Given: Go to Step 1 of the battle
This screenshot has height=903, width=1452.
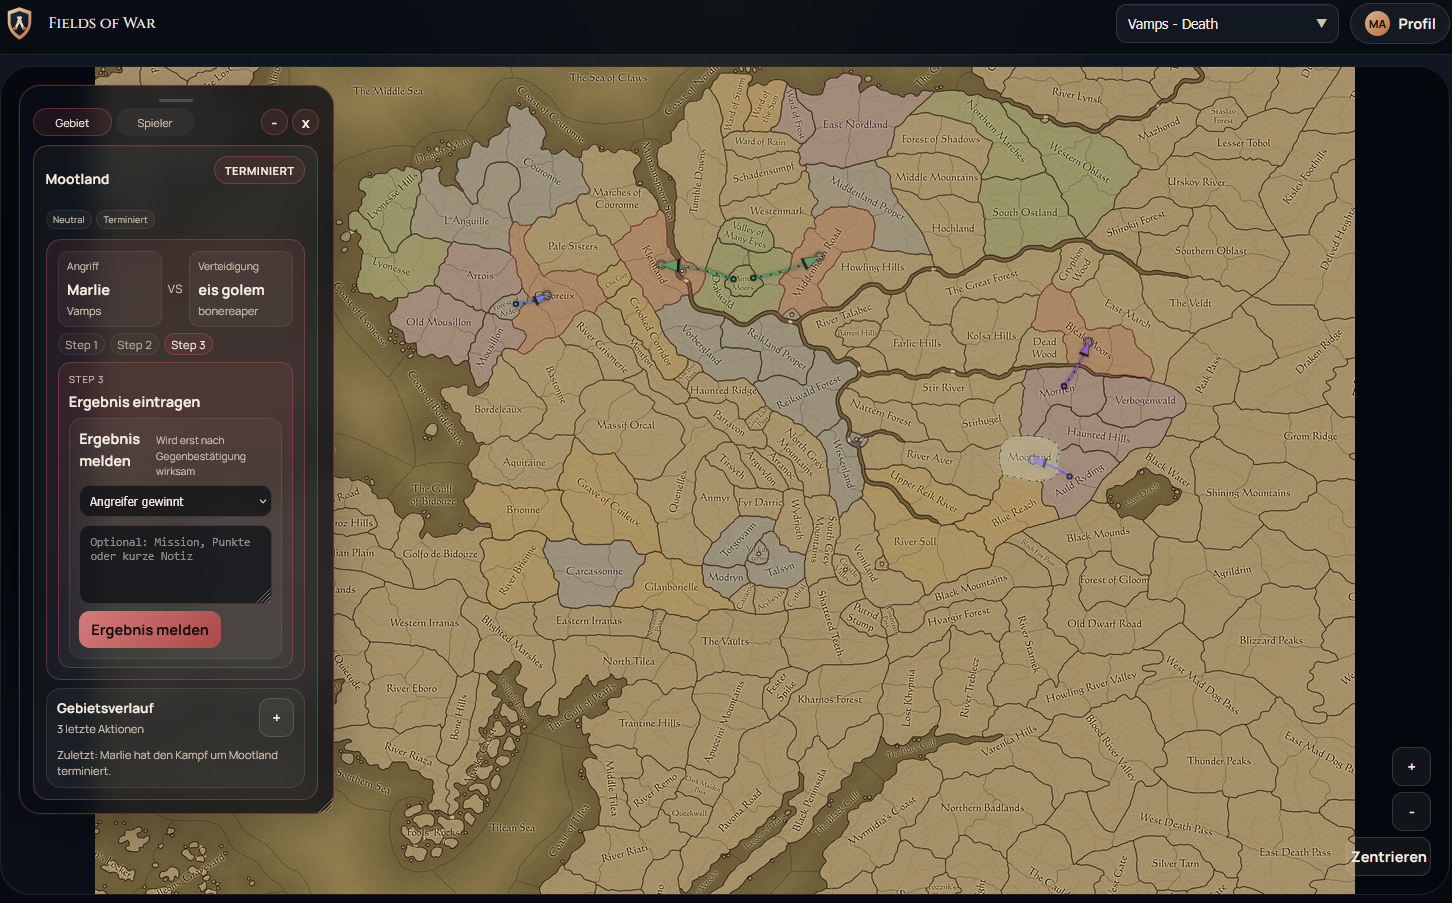Looking at the screenshot, I should 81,345.
